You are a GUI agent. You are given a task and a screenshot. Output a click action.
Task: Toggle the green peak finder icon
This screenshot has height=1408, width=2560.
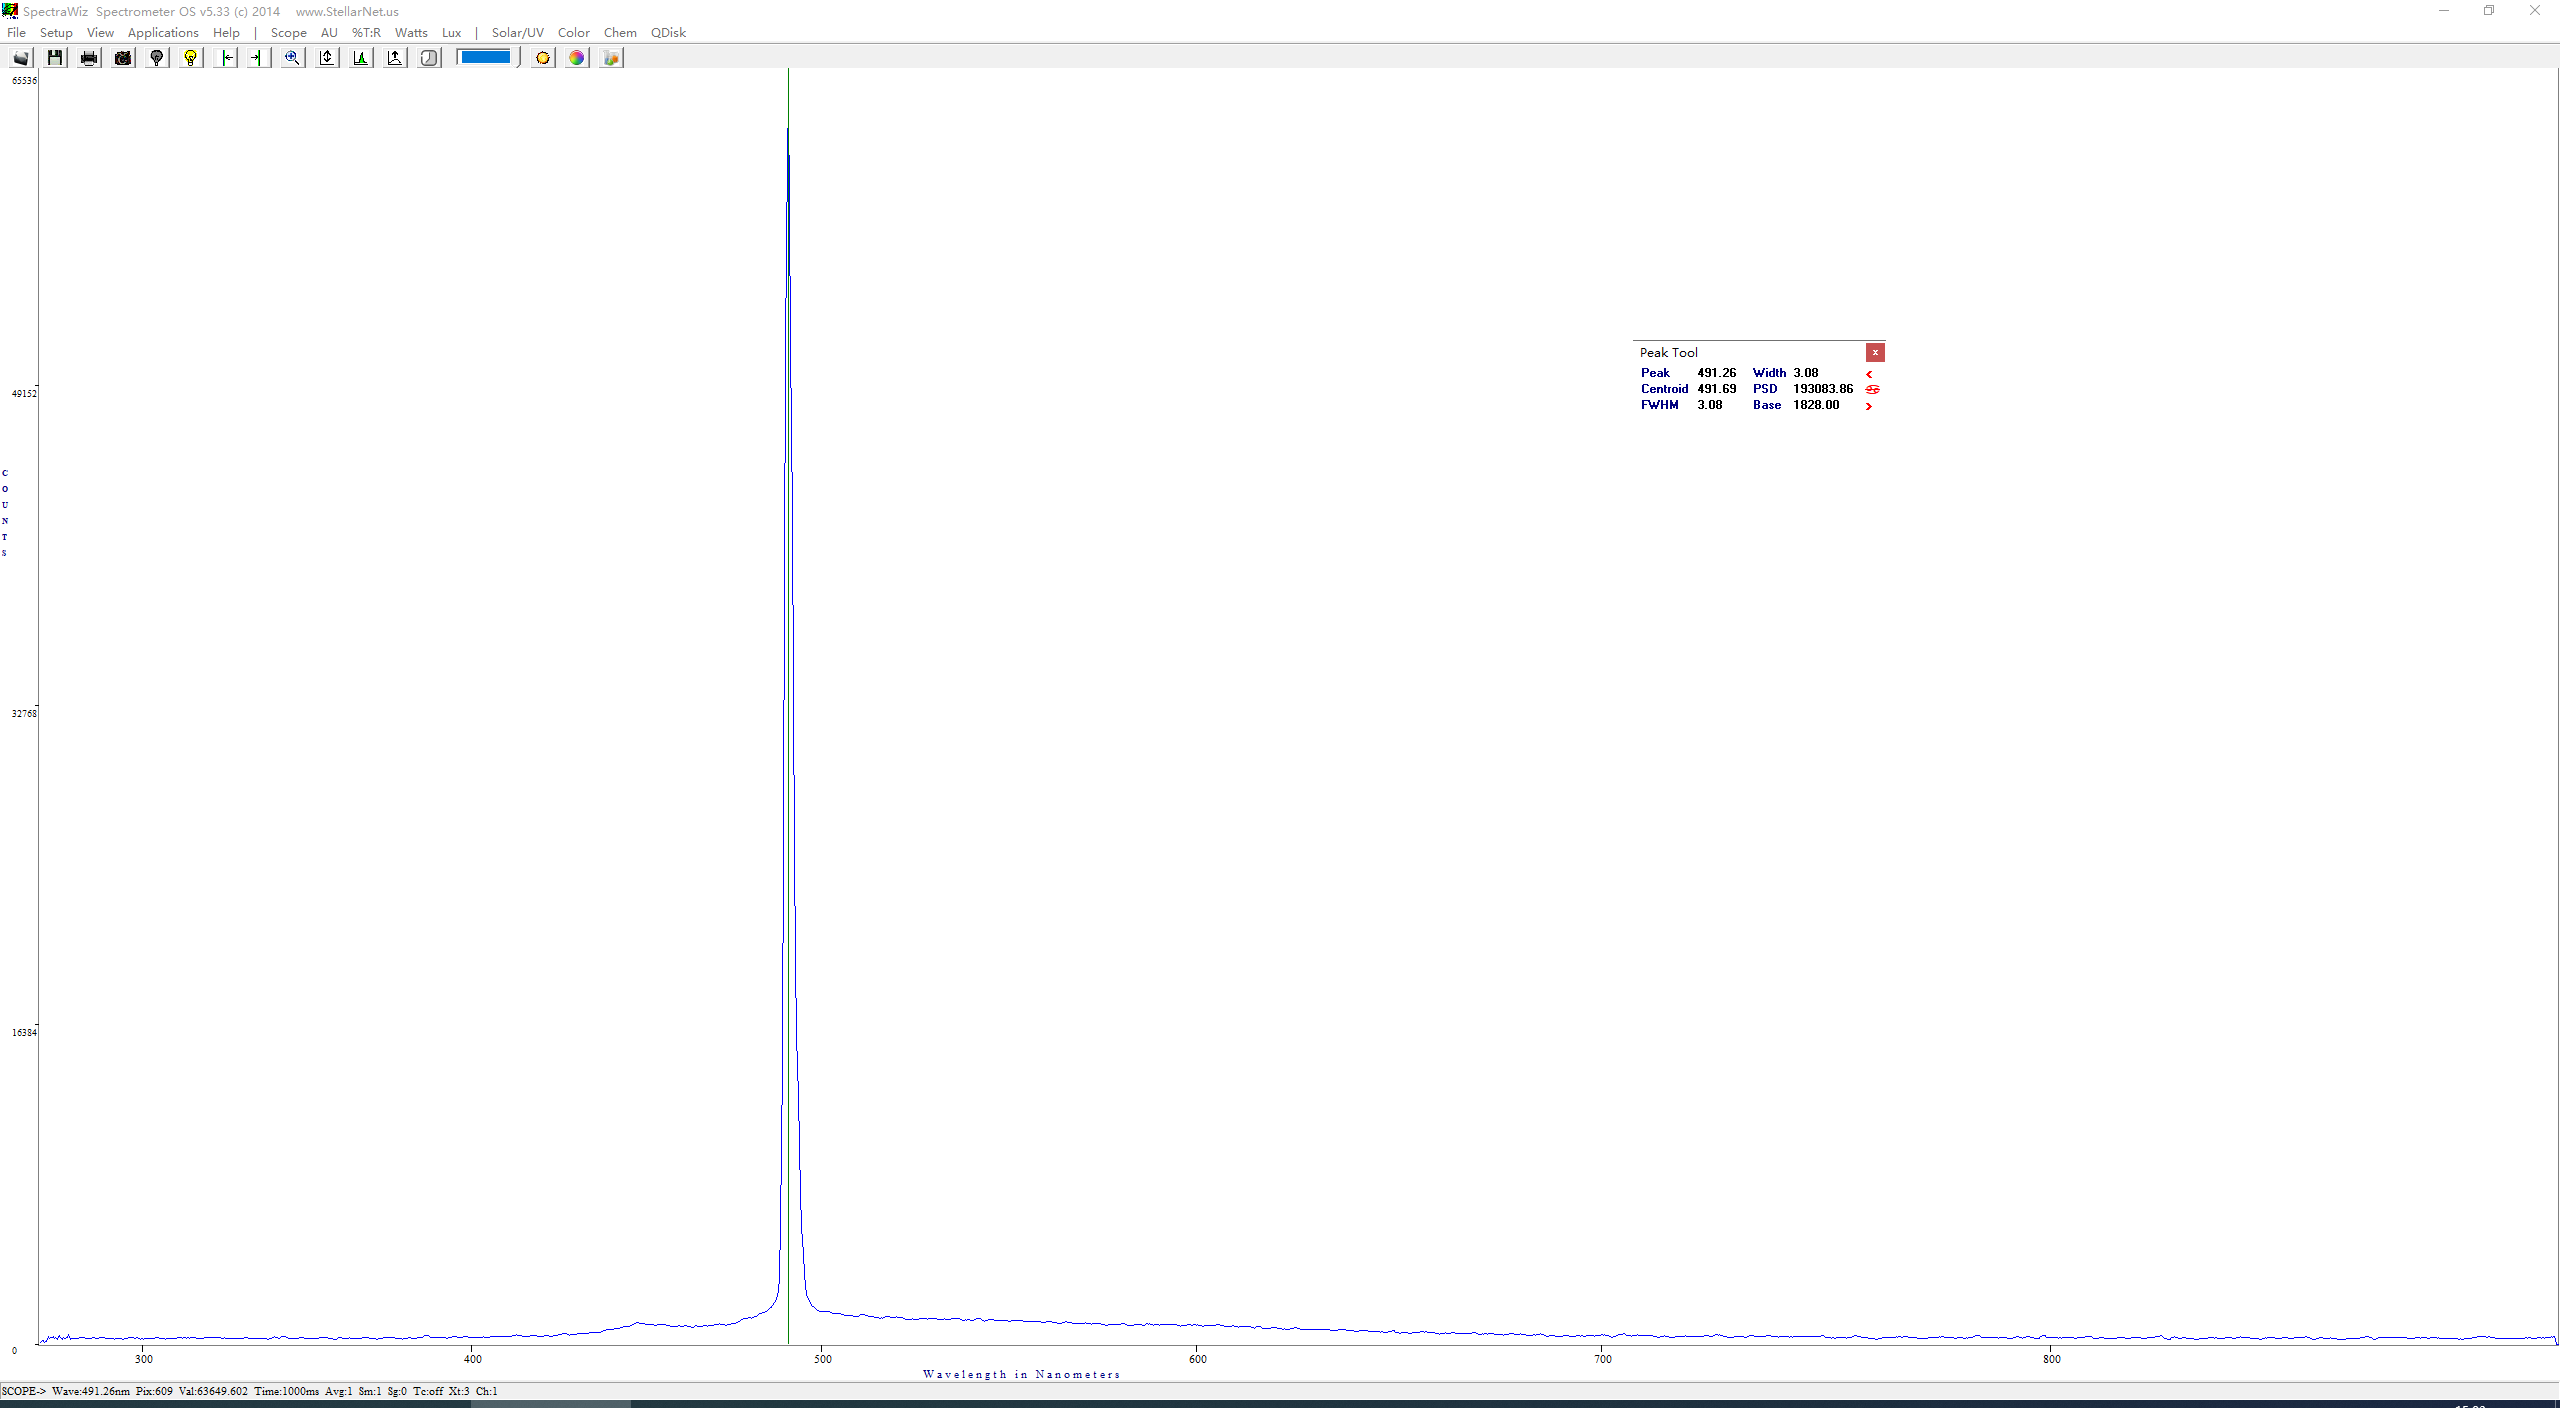pos(361,58)
